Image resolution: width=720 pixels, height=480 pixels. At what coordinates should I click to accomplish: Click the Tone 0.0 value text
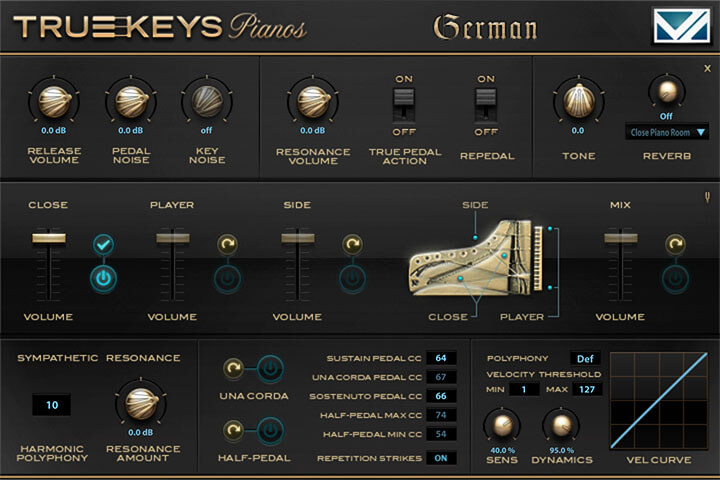click(x=578, y=130)
